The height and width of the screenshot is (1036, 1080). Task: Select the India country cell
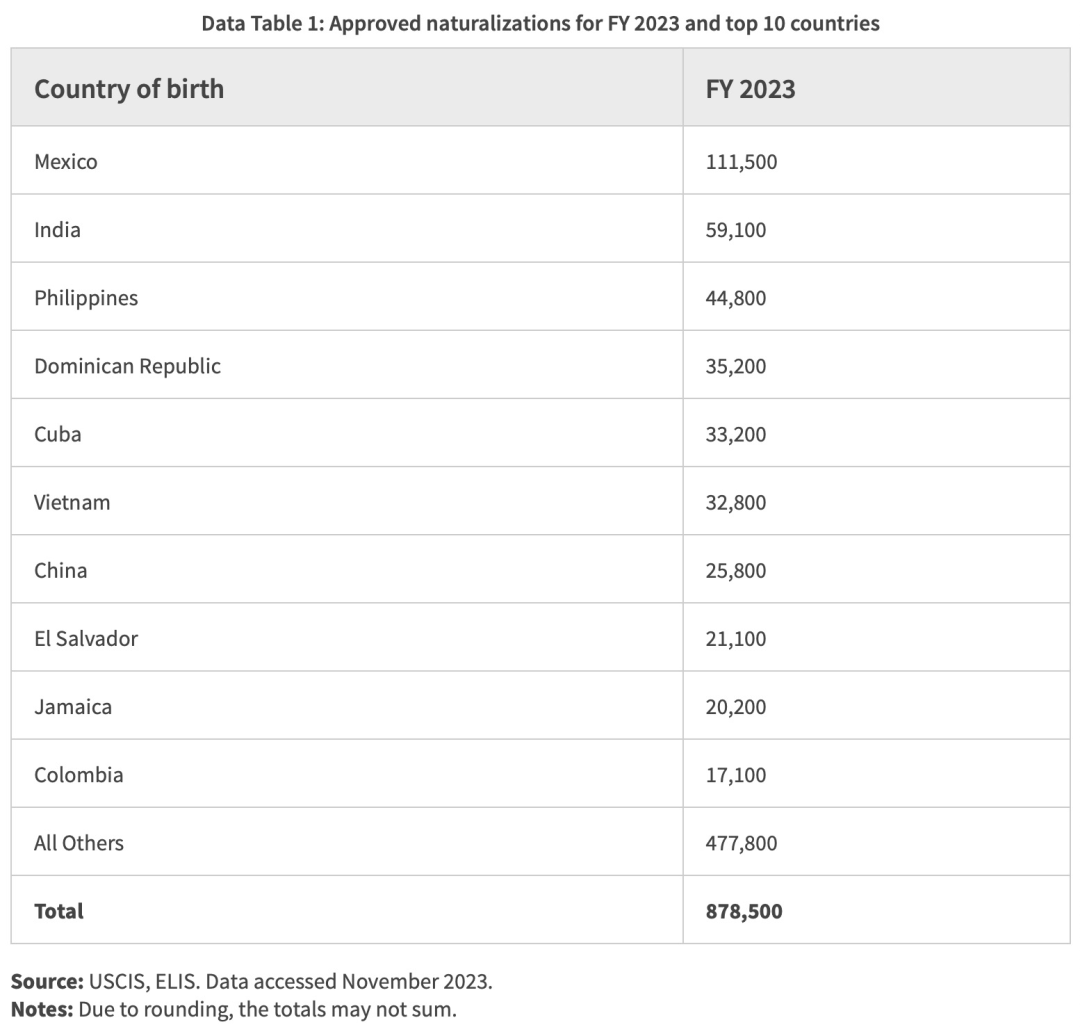click(x=57, y=230)
